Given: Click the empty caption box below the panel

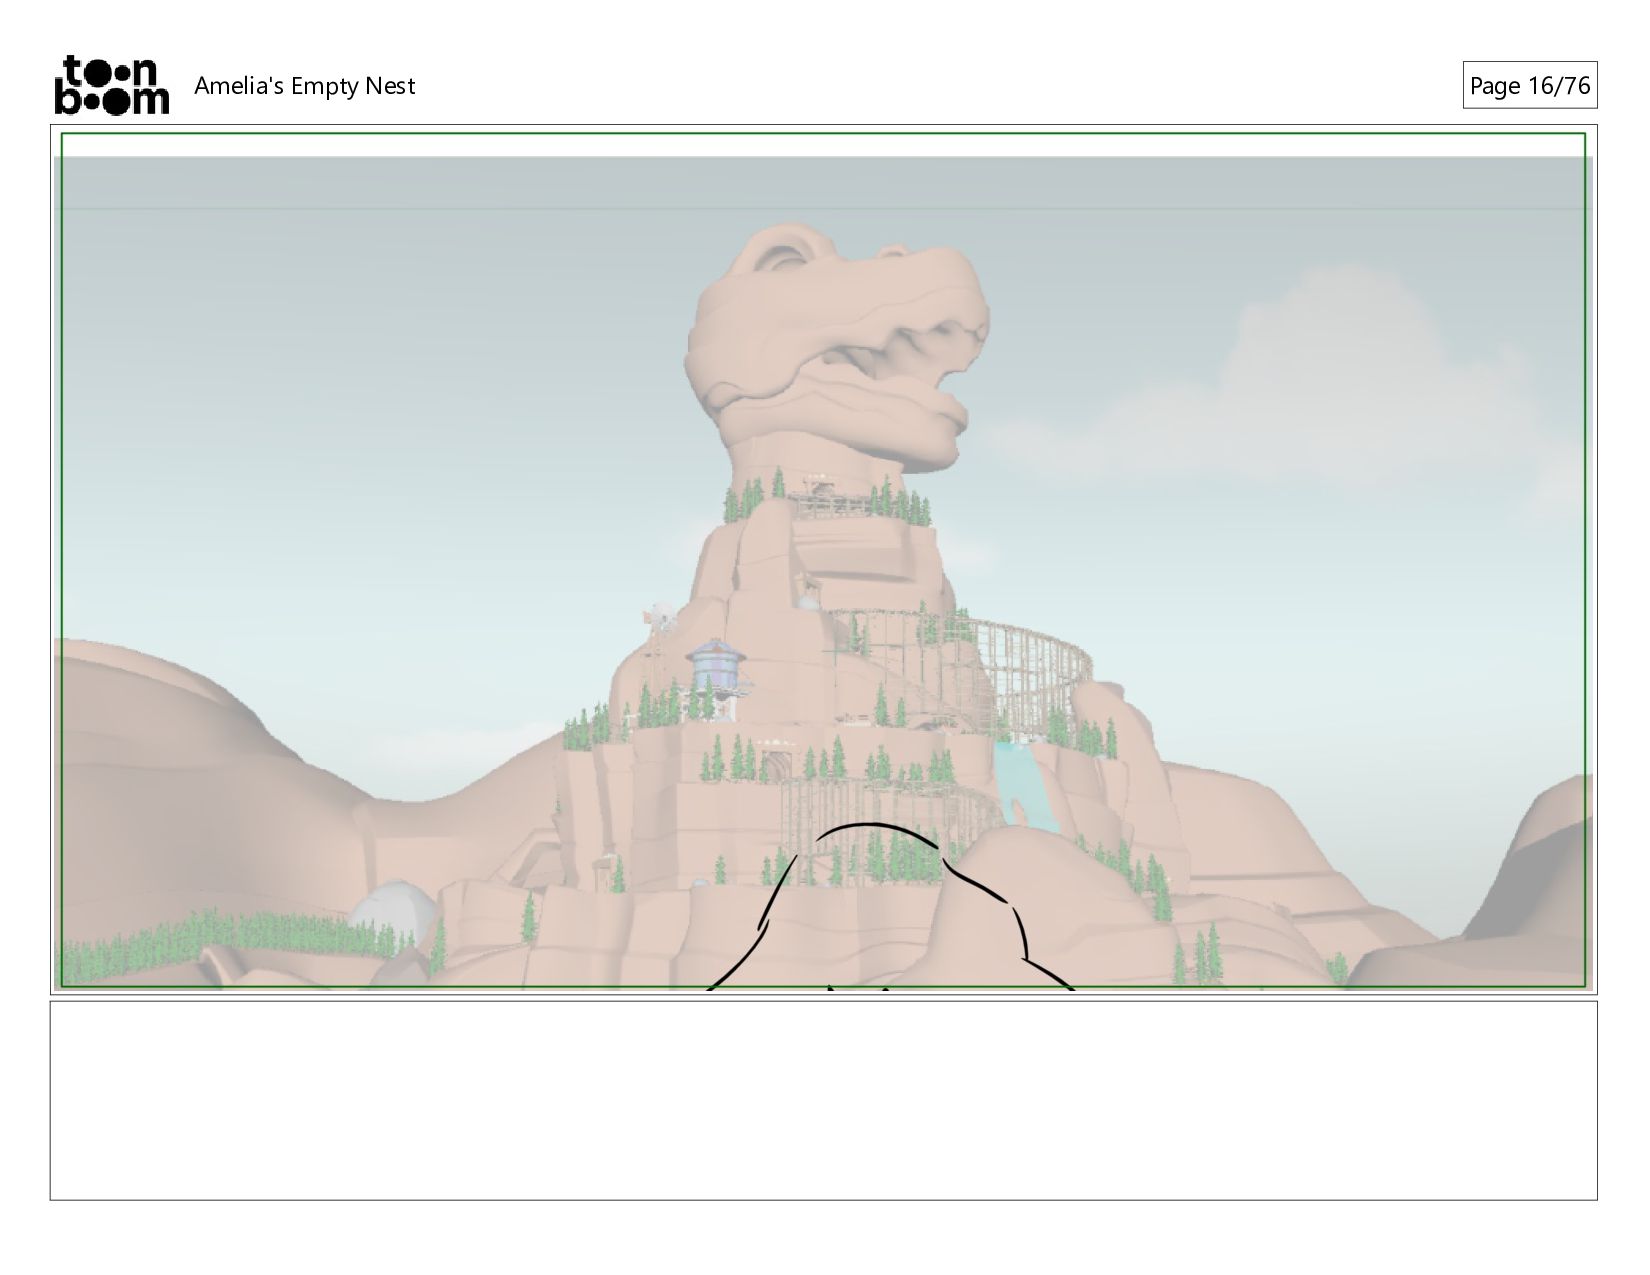Looking at the screenshot, I should pos(823,1100).
